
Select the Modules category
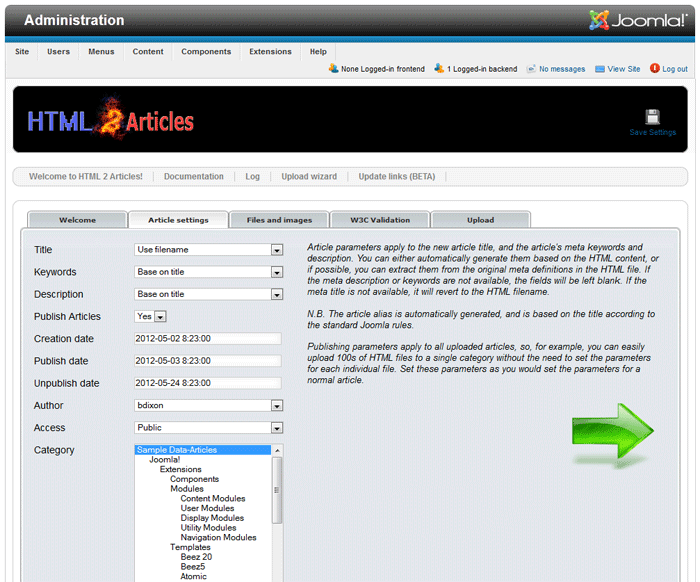187,489
